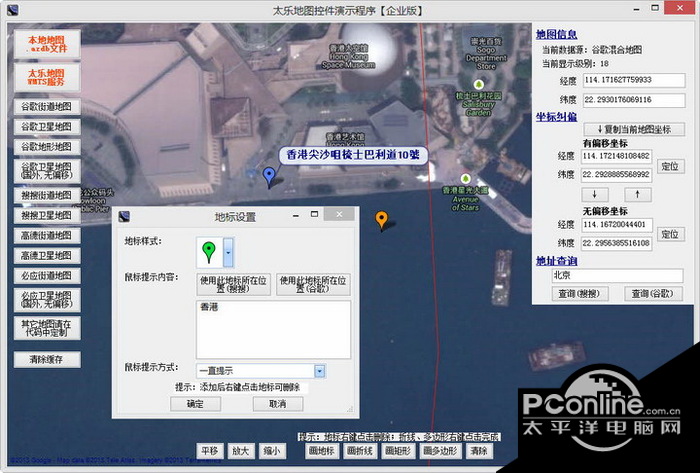
Task: Click Avenue of Stars tree icon
Action: coord(466,179)
